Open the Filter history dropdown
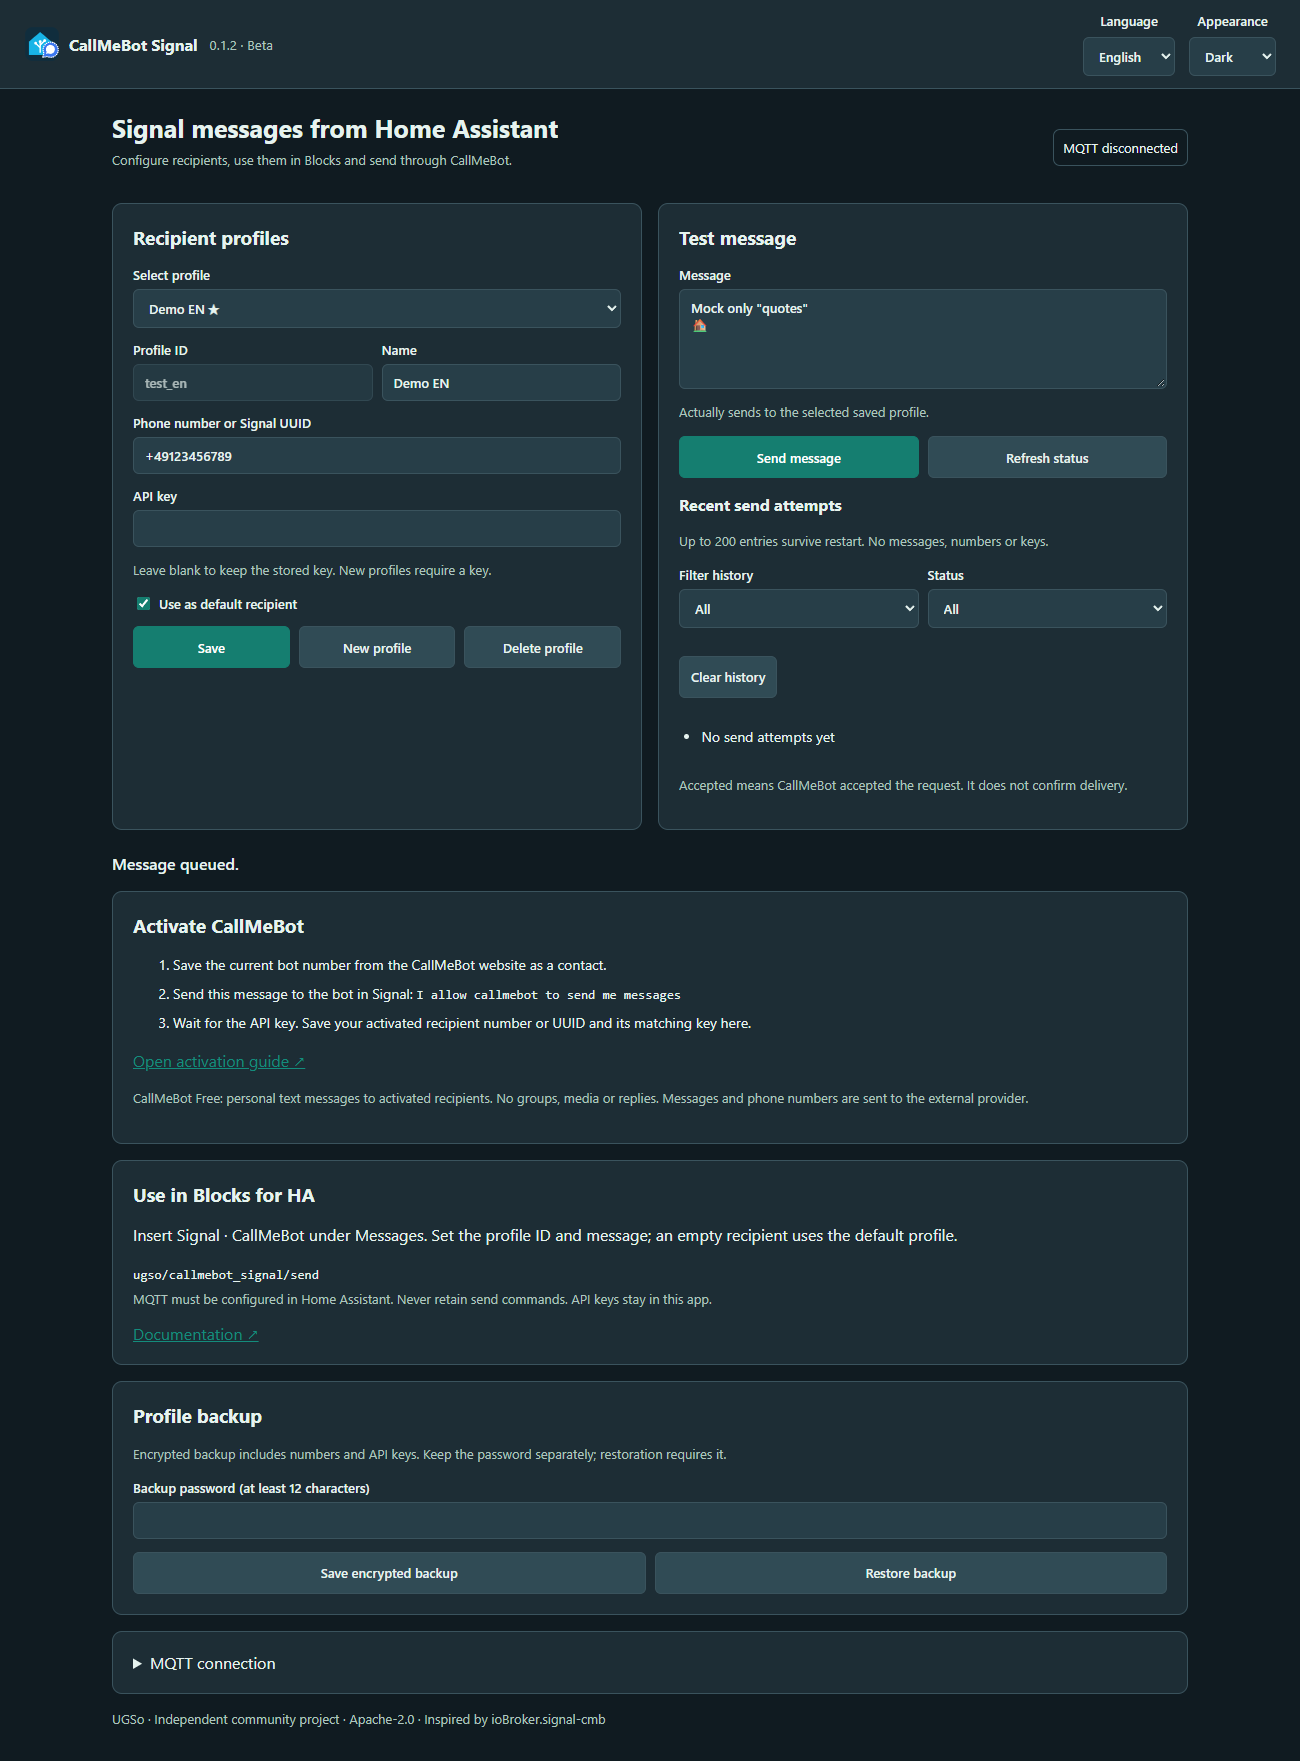1300x1761 pixels. 798,609
